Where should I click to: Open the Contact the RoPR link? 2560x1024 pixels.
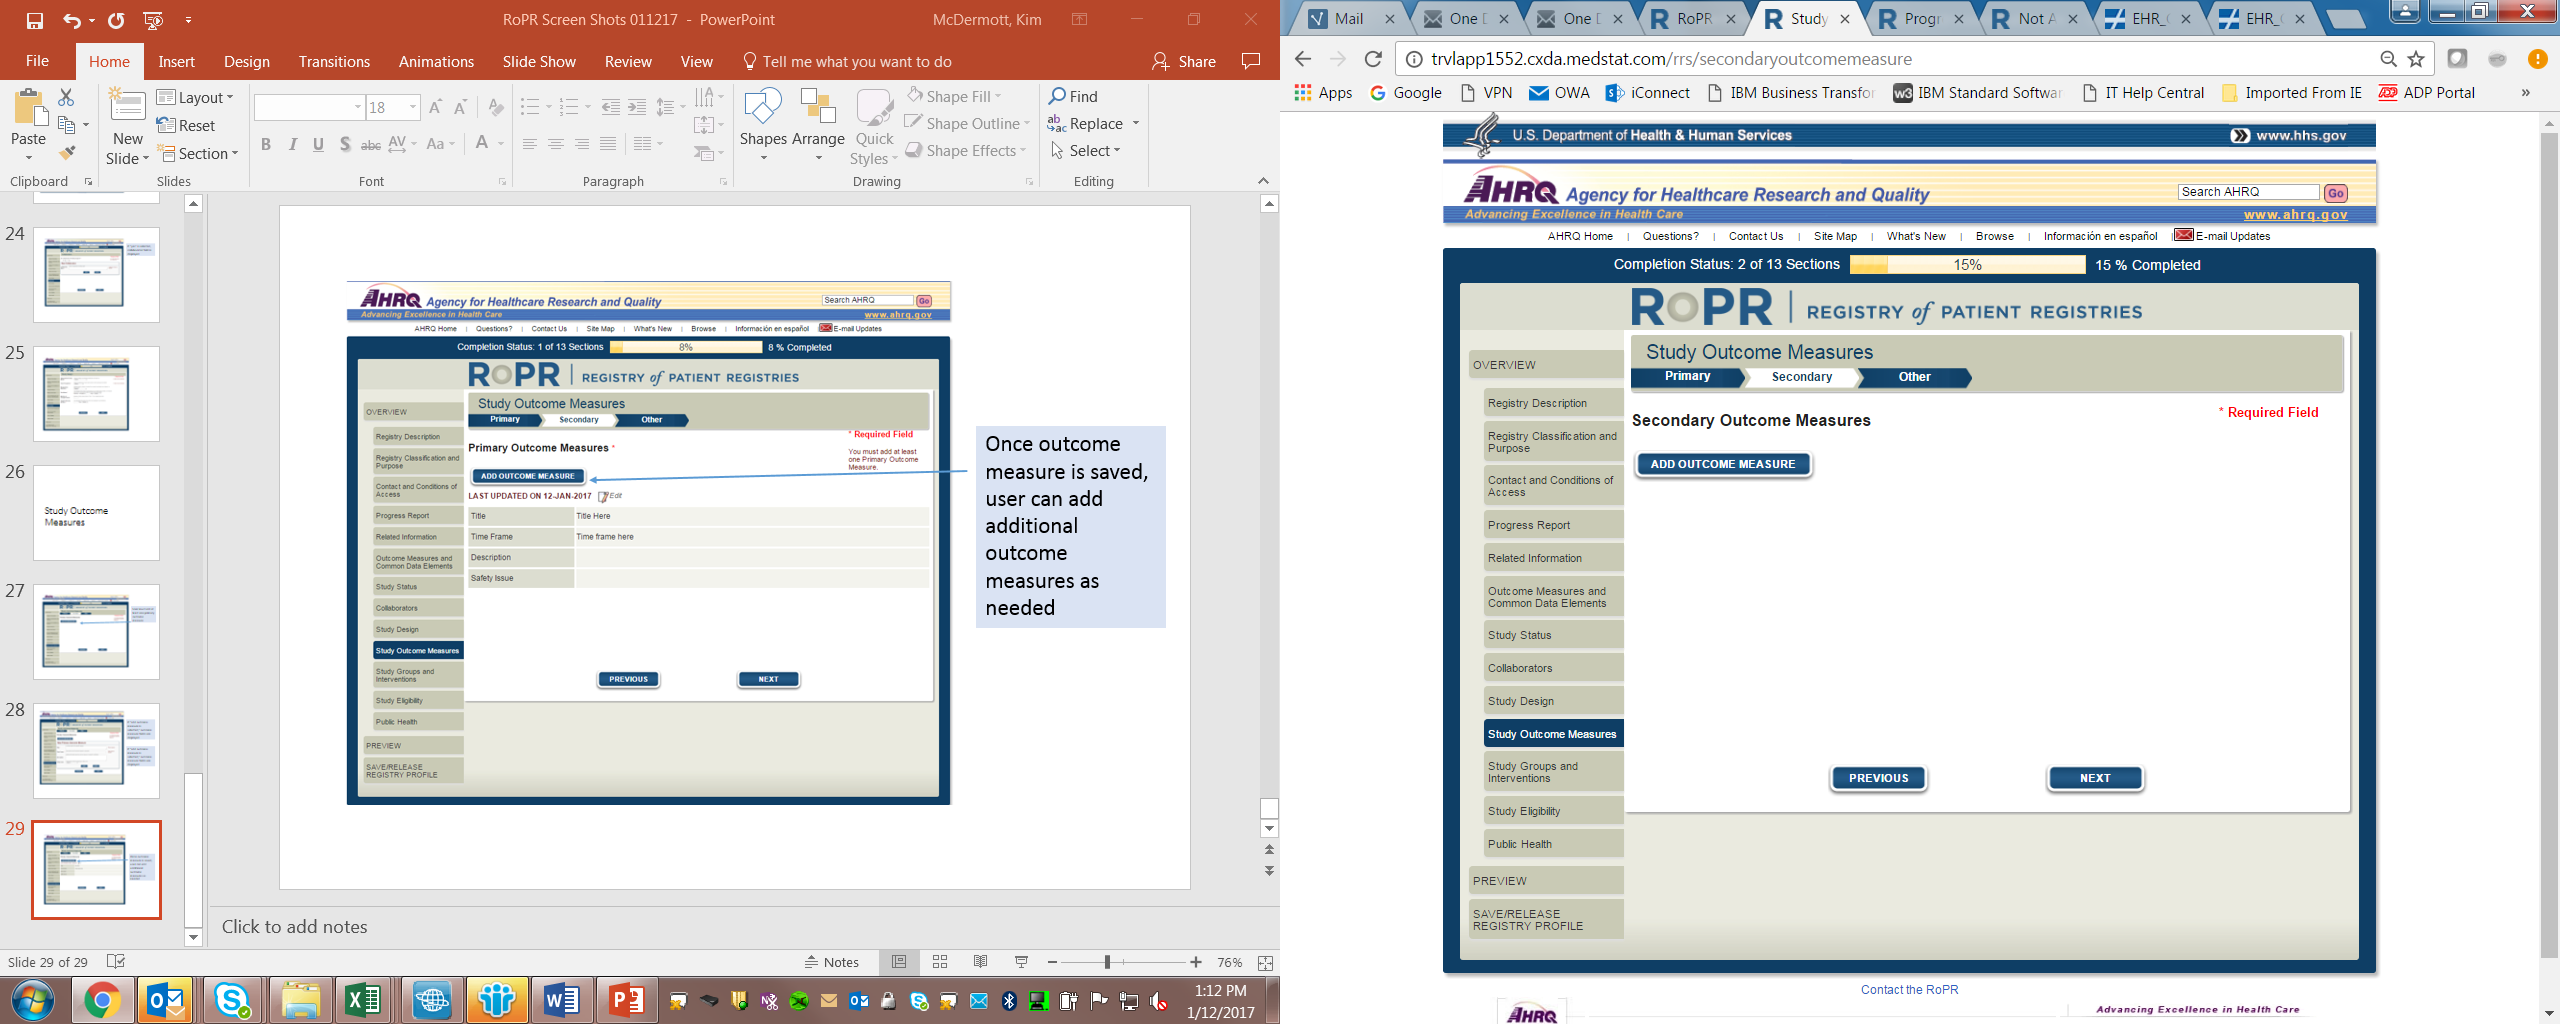pyautogui.click(x=1909, y=990)
